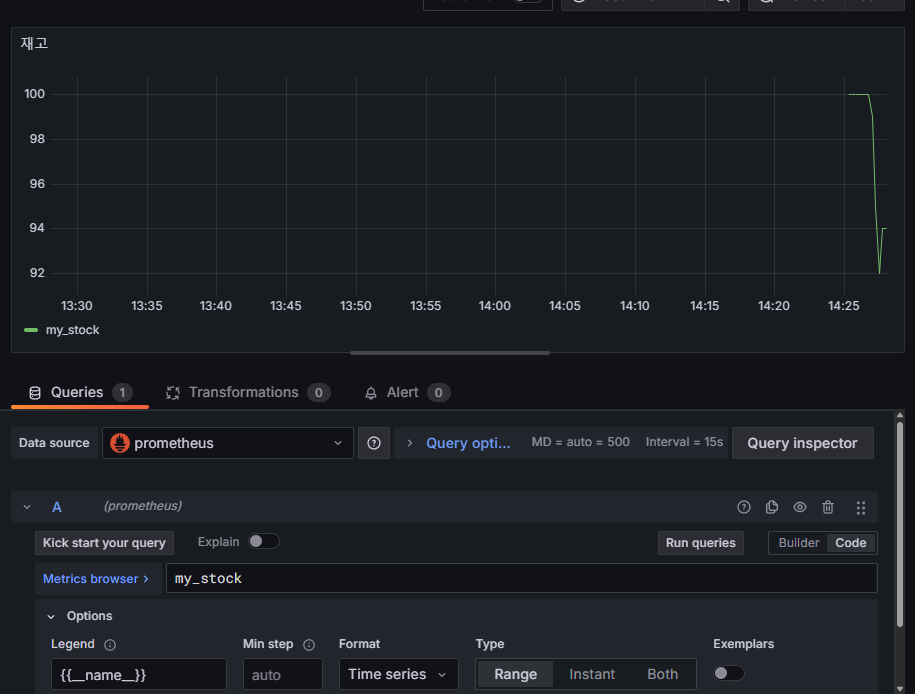This screenshot has width=915, height=694.
Task: Select the Instant query type
Action: (592, 674)
